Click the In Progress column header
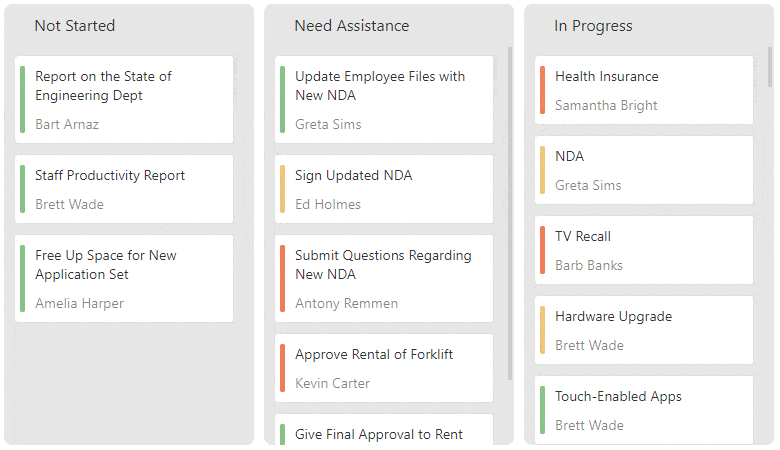 coord(594,26)
